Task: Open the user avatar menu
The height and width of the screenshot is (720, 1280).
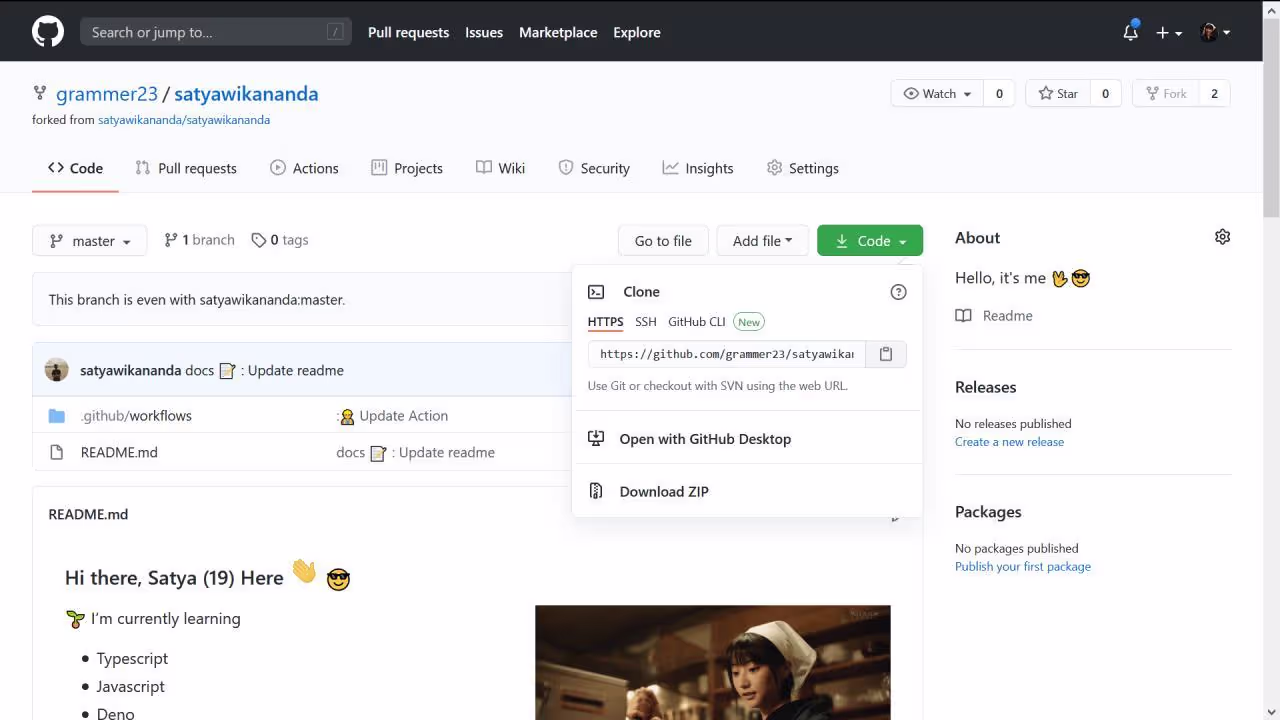Action: click(1214, 32)
